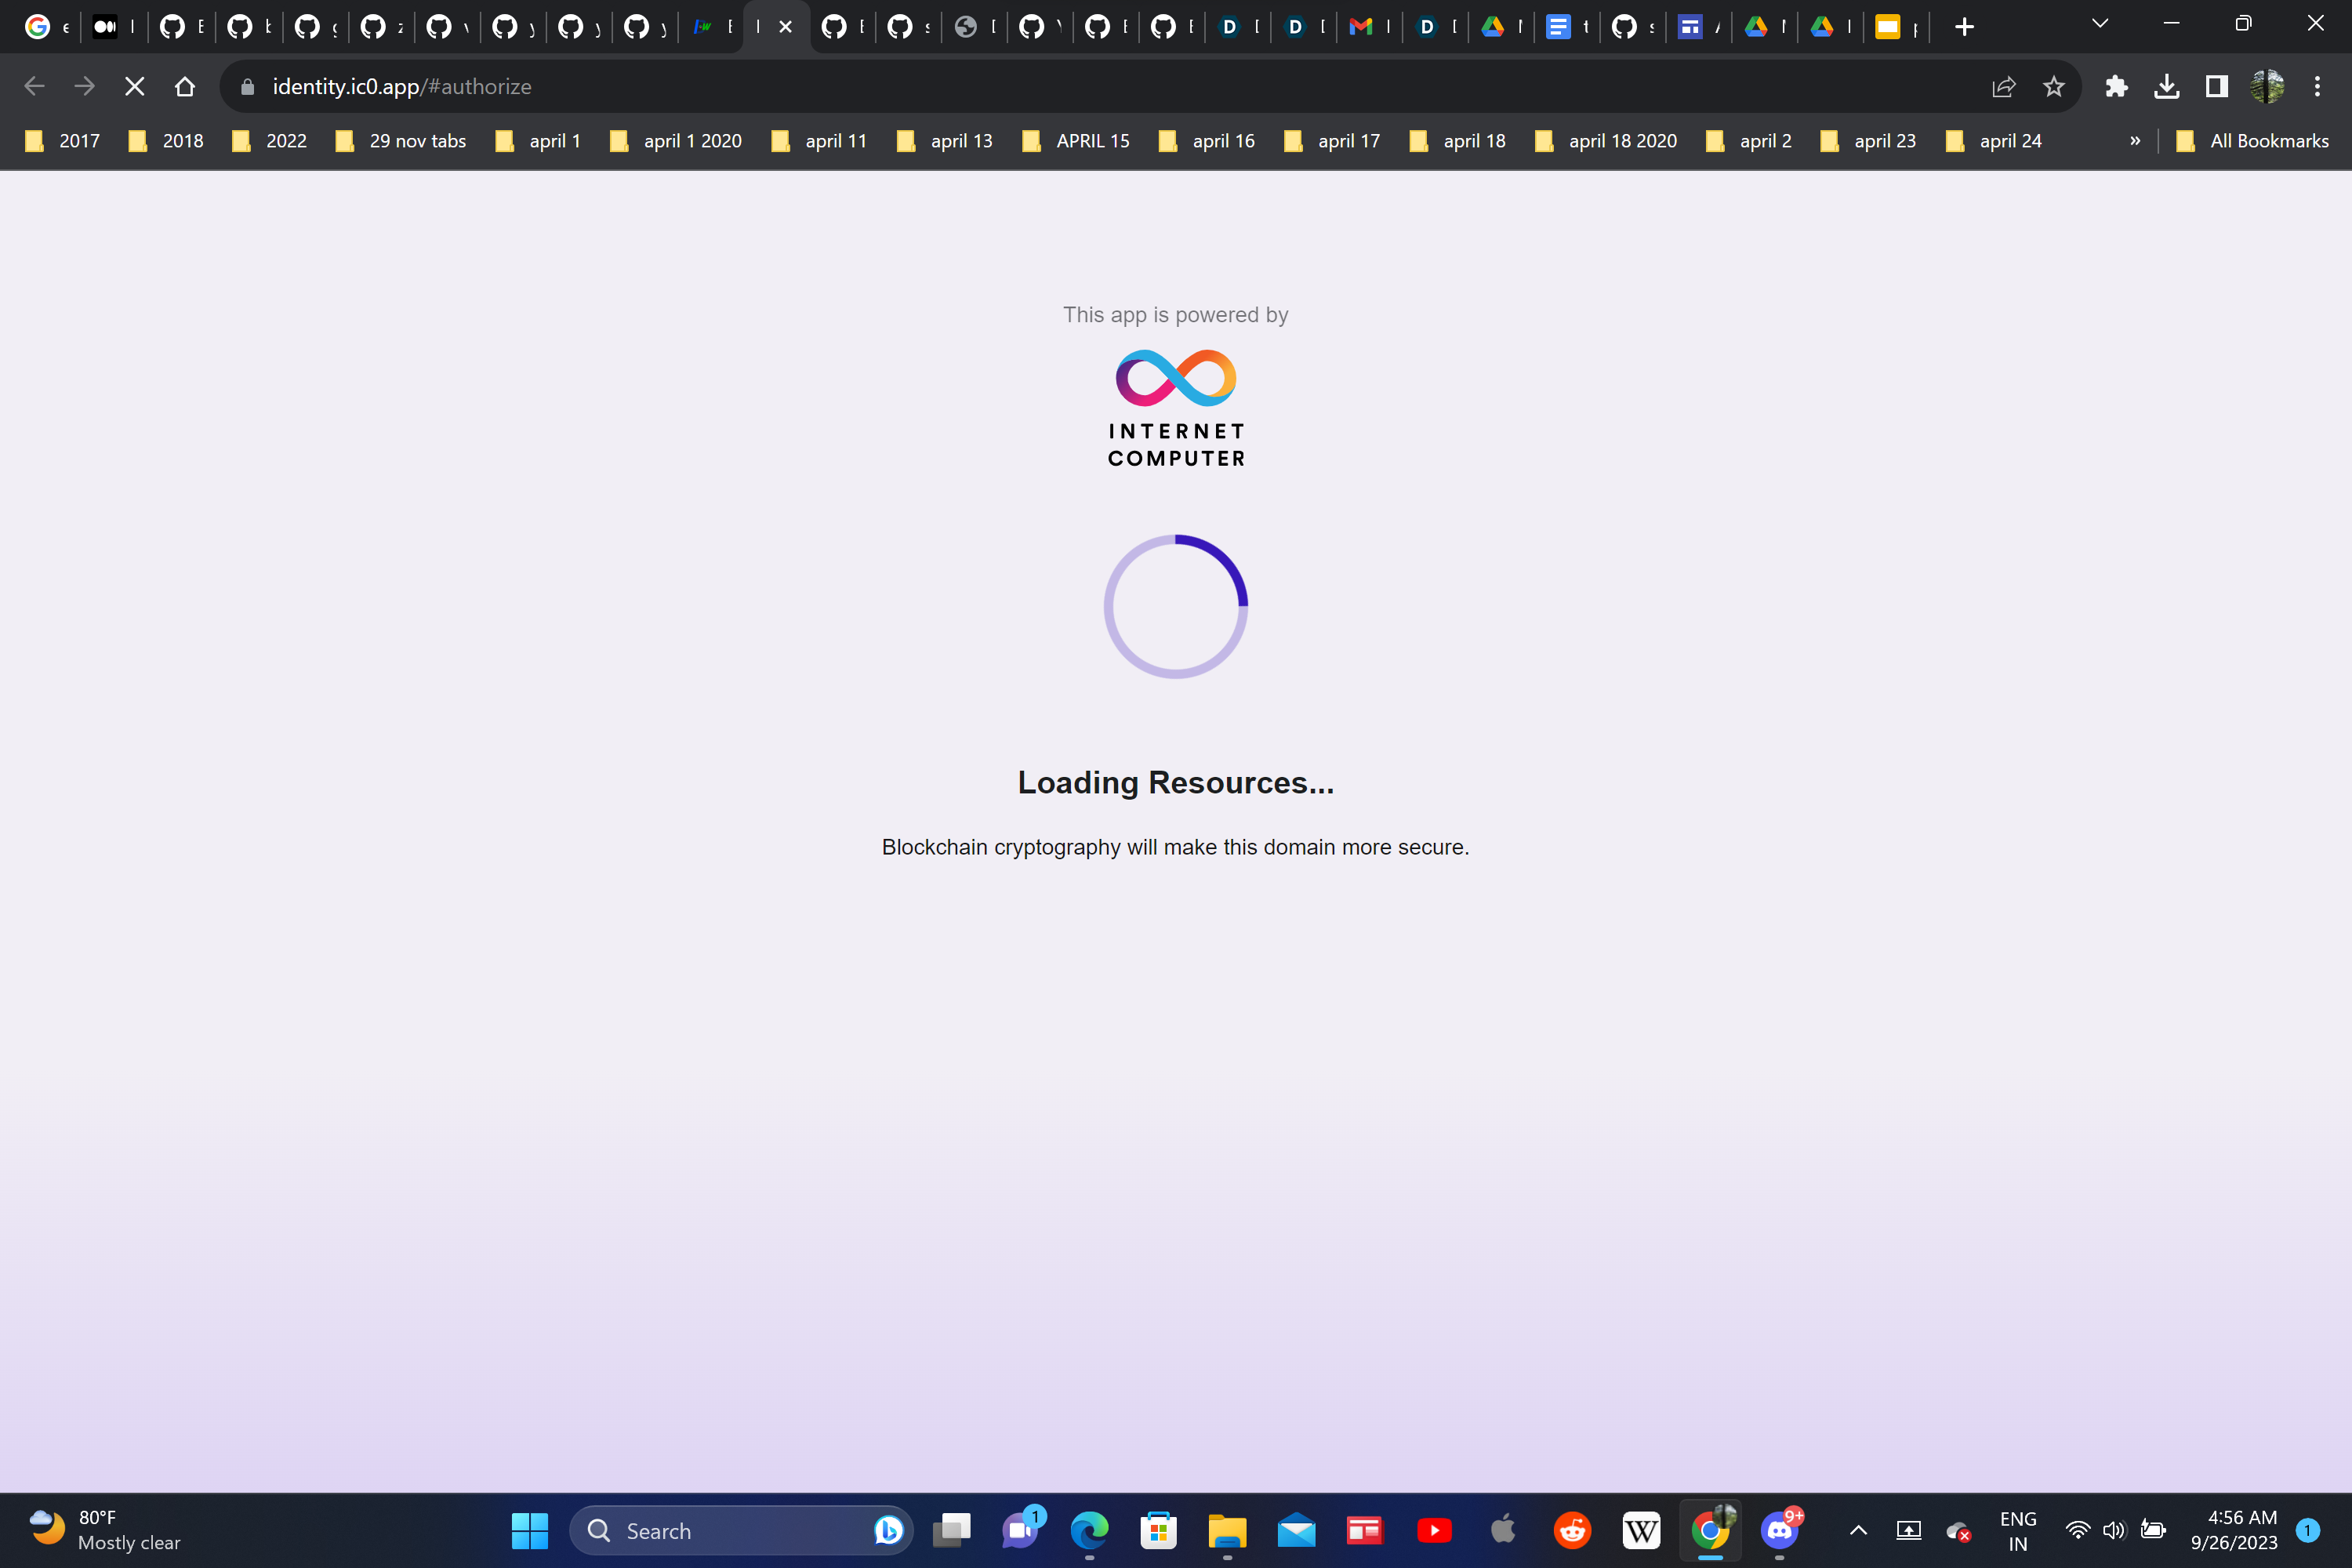2352x1568 pixels.
Task: Open a new tab with plus button
Action: (x=1964, y=27)
